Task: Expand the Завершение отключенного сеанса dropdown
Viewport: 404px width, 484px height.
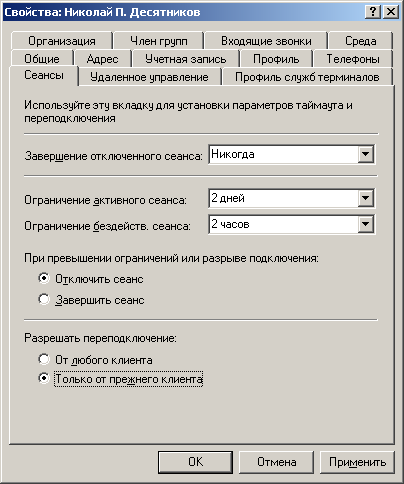Action: point(366,154)
